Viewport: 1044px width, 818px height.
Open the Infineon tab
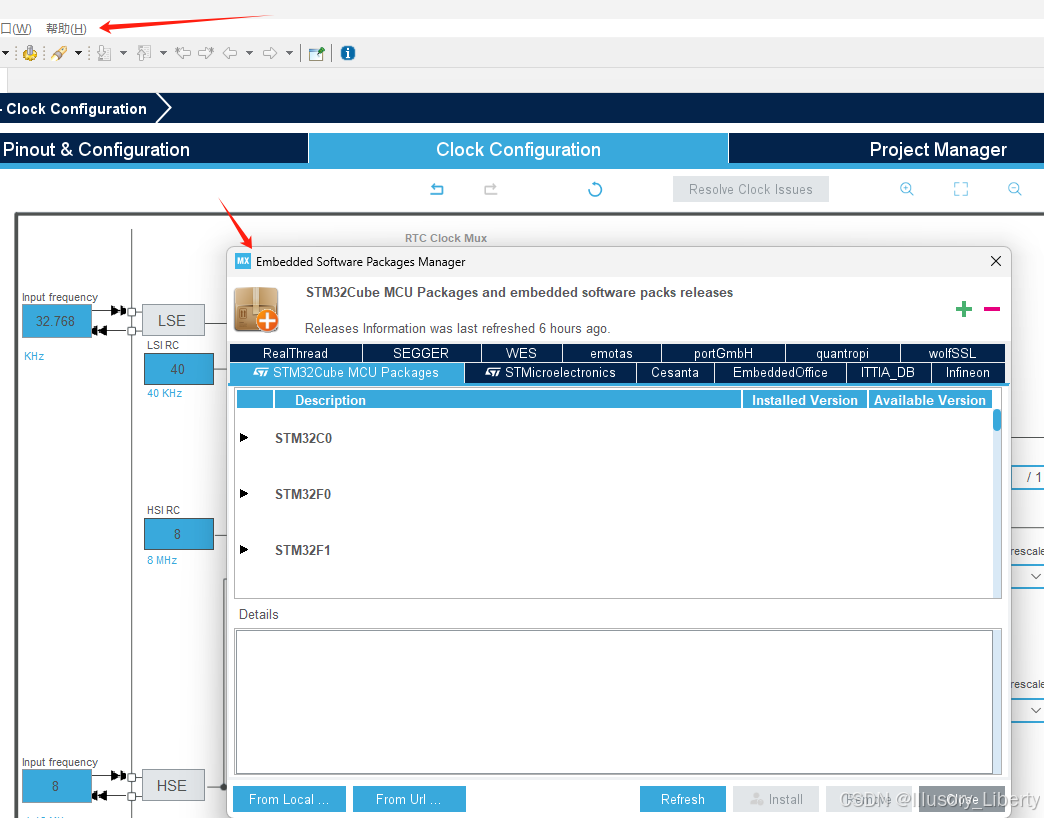tap(968, 373)
